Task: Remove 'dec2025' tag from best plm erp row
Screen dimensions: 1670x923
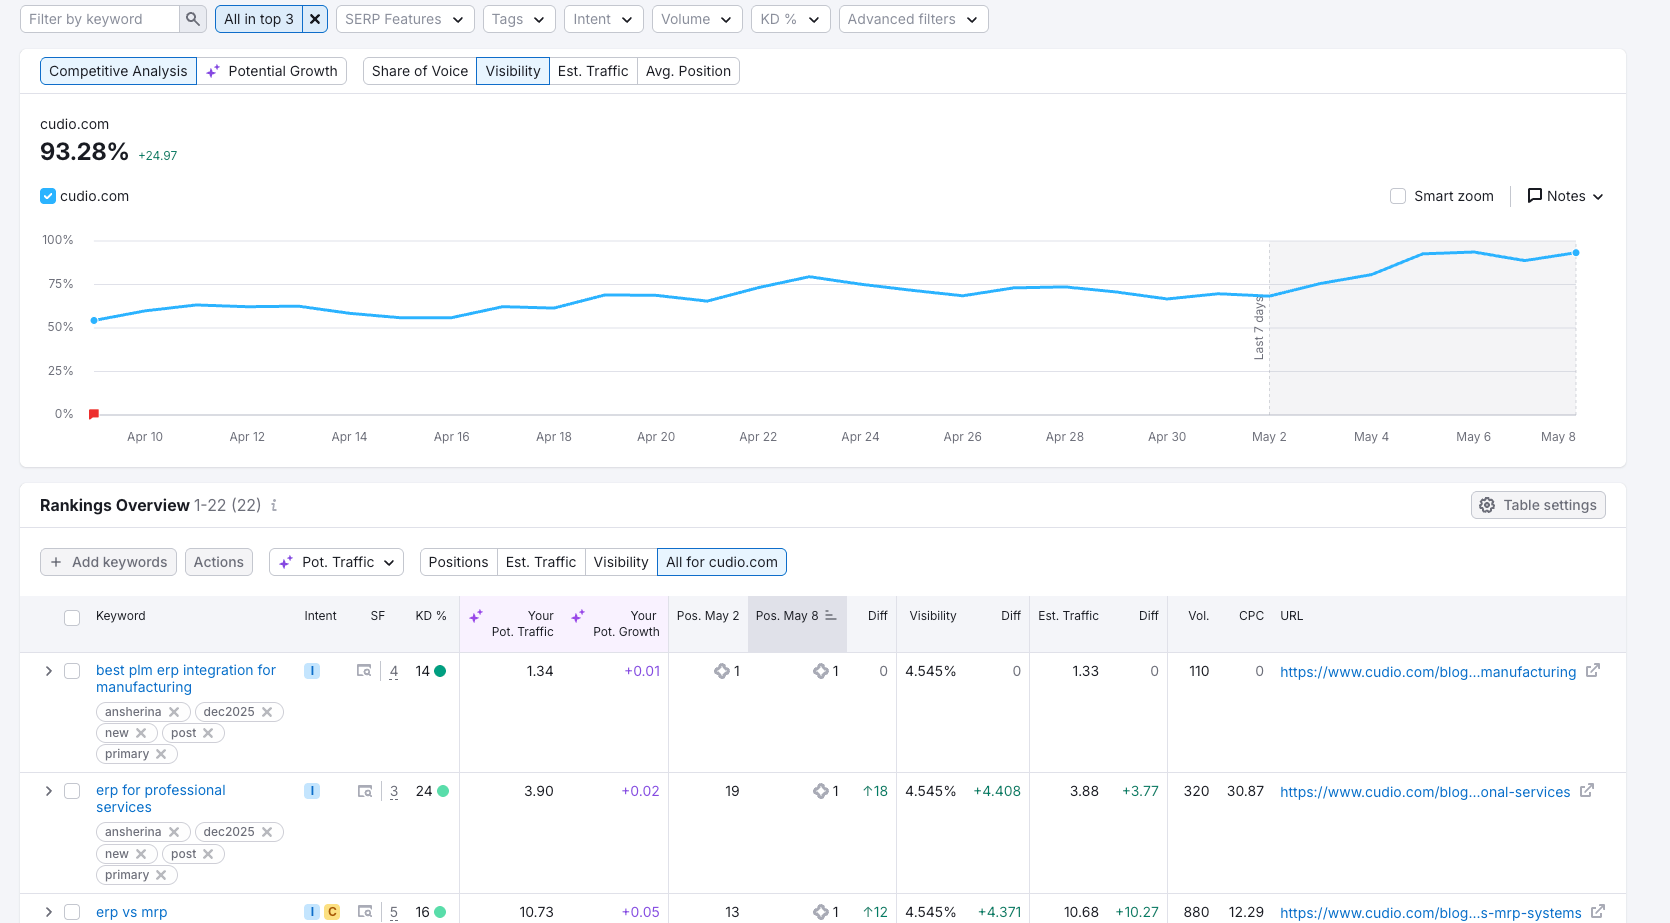Action: coord(267,712)
